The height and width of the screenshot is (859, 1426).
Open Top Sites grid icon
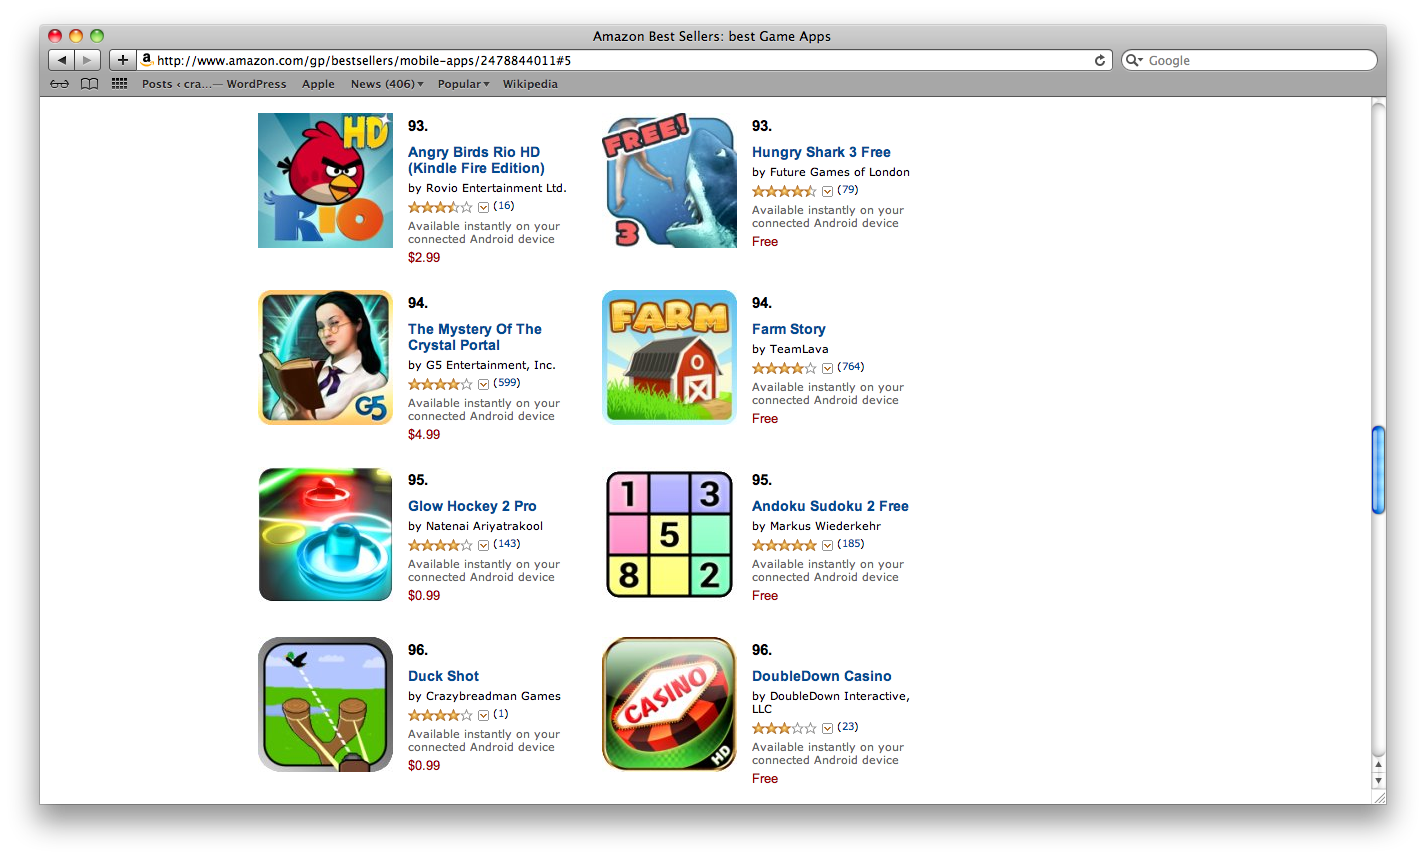click(x=119, y=84)
